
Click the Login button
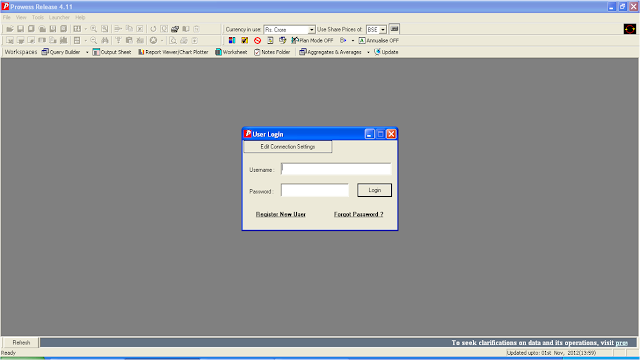click(374, 190)
